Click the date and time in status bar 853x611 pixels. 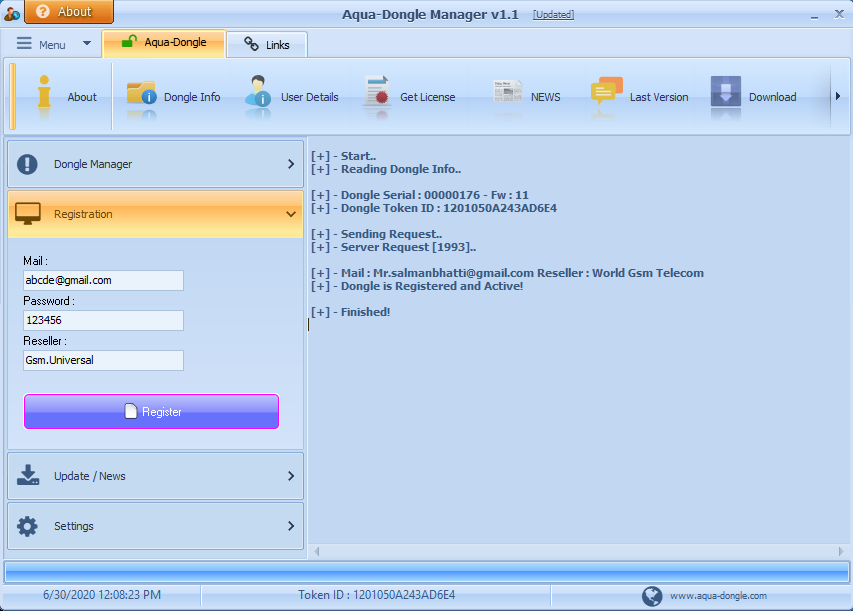pyautogui.click(x=102, y=595)
